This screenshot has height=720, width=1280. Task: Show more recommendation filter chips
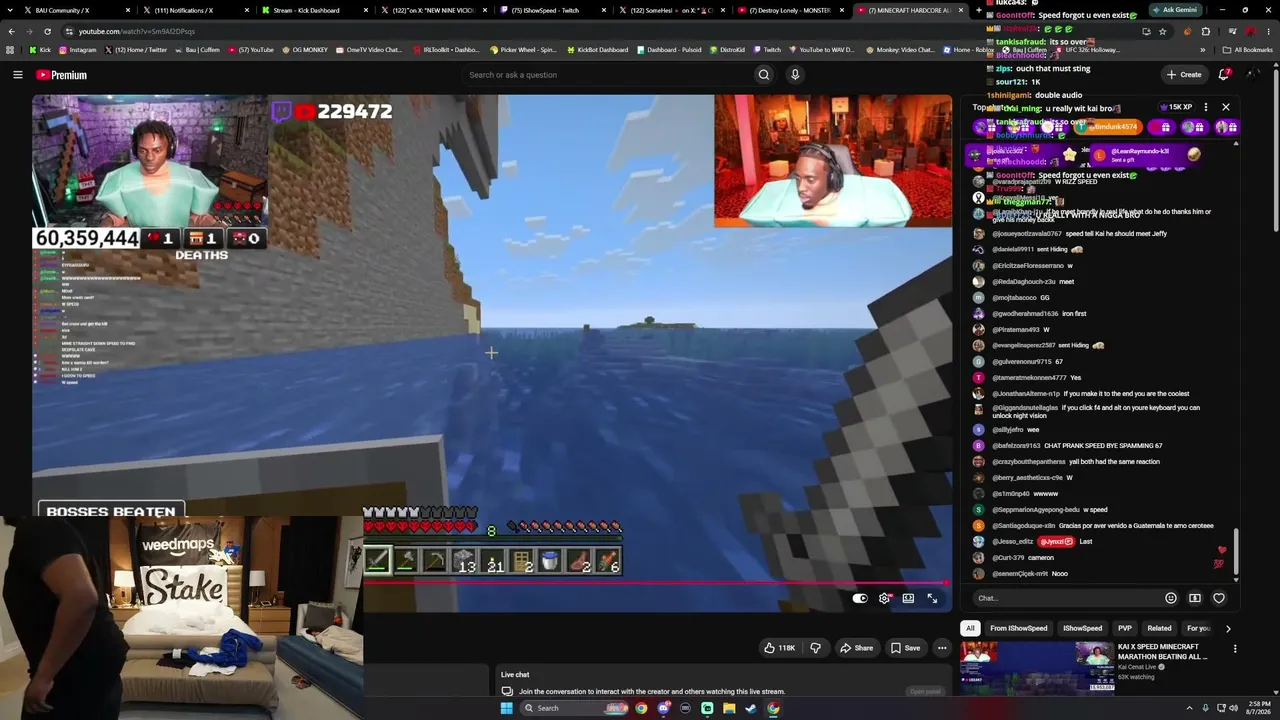click(1228, 628)
